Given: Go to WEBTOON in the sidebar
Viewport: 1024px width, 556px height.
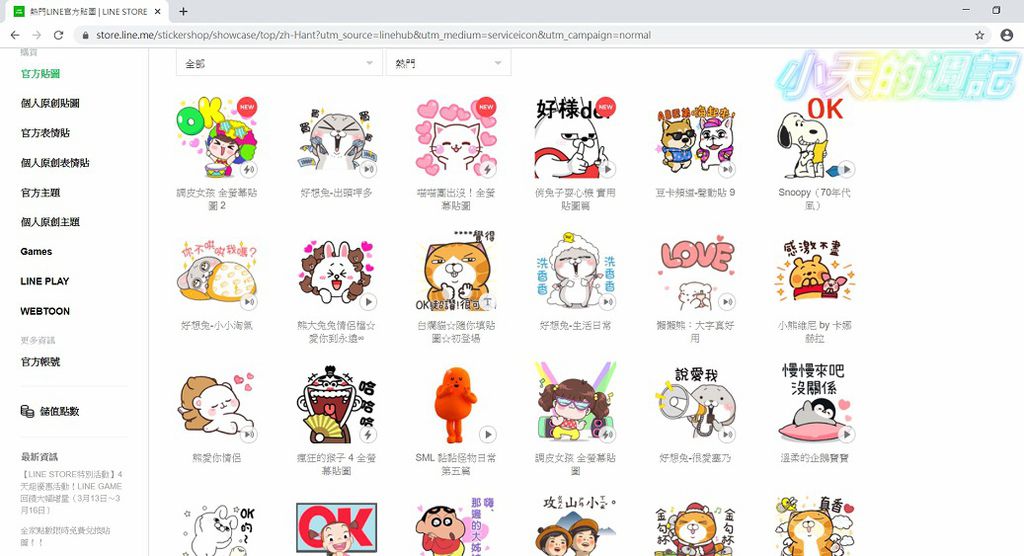Looking at the screenshot, I should tap(45, 311).
